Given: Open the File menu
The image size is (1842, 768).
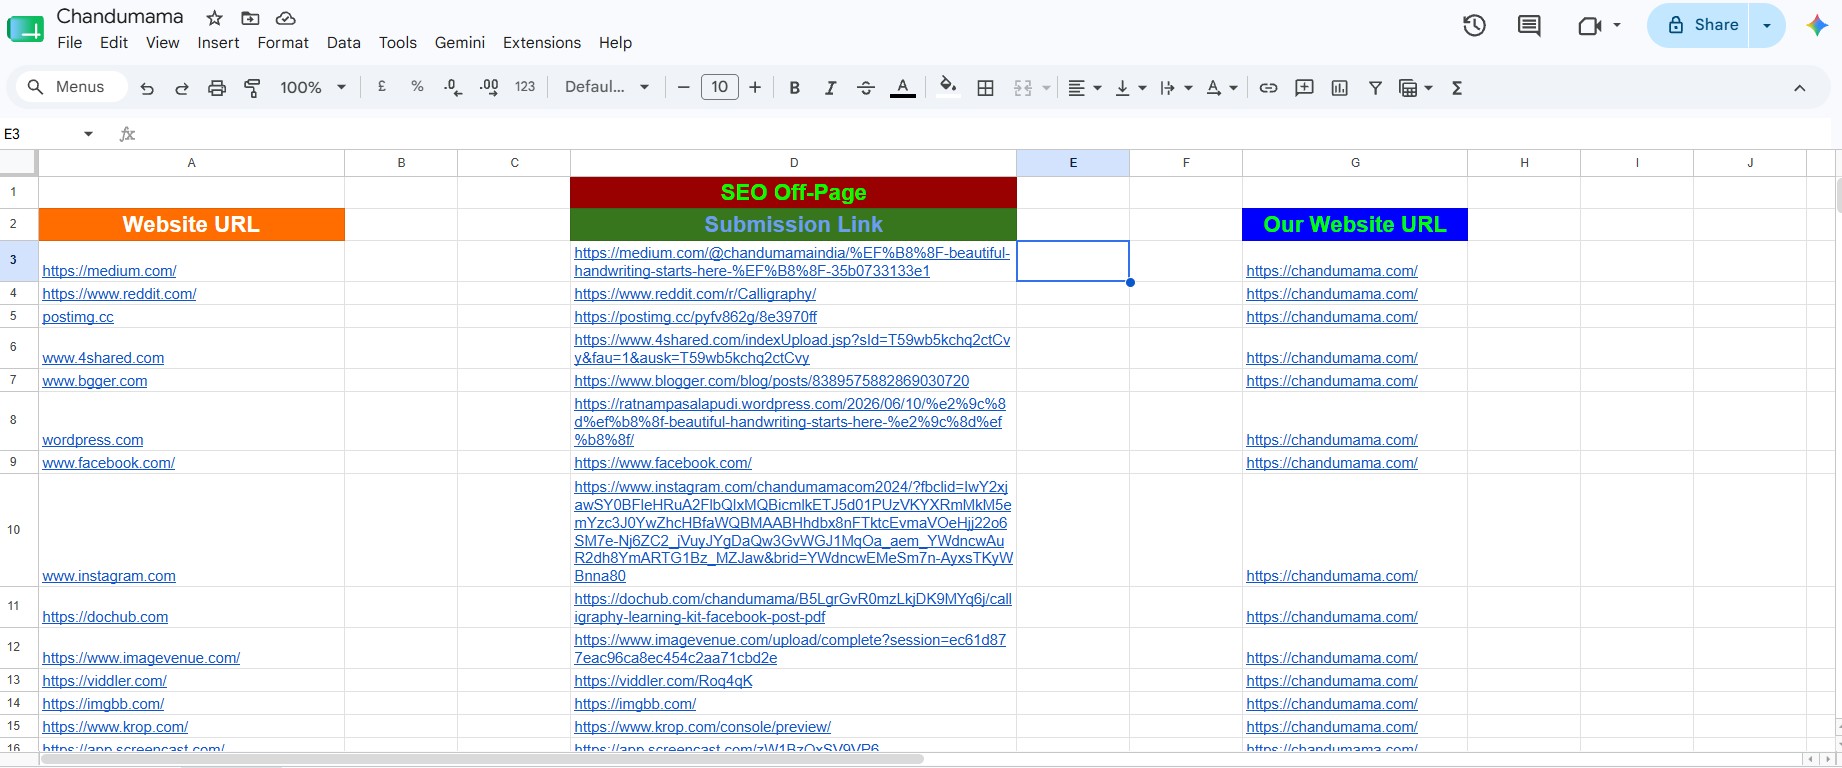Looking at the screenshot, I should tap(70, 43).
